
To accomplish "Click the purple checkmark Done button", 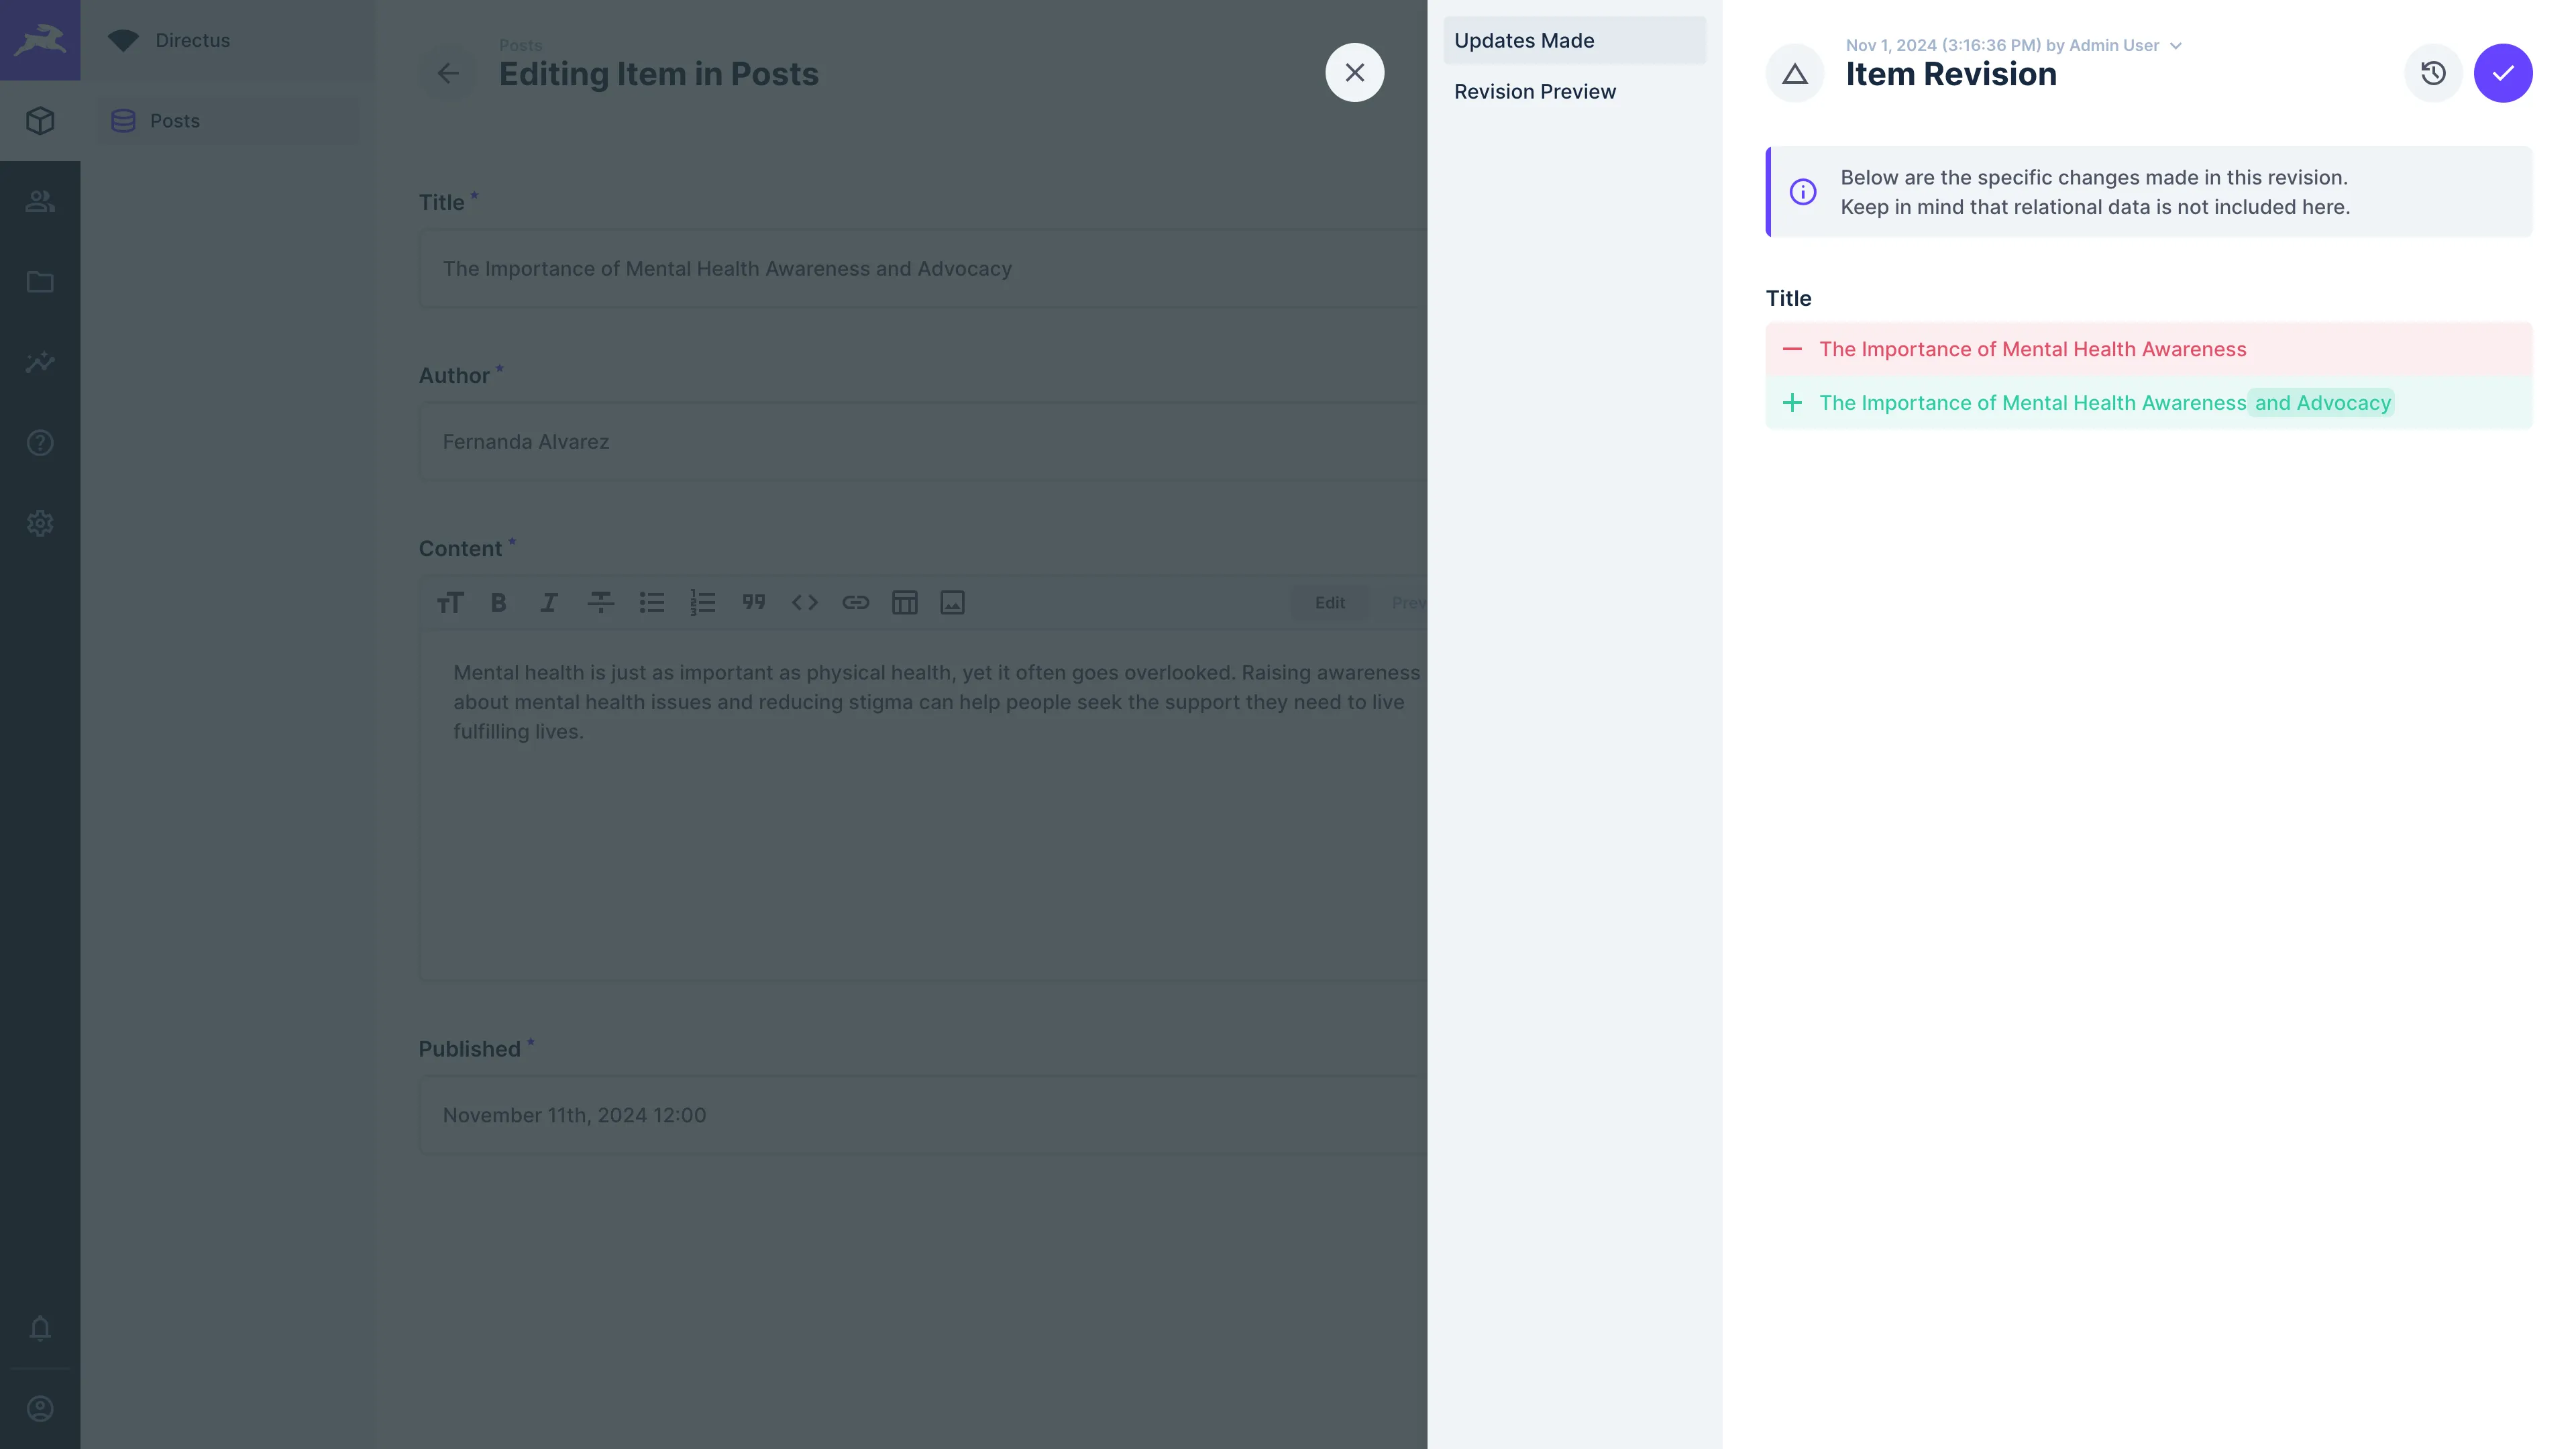I will tap(2502, 73).
